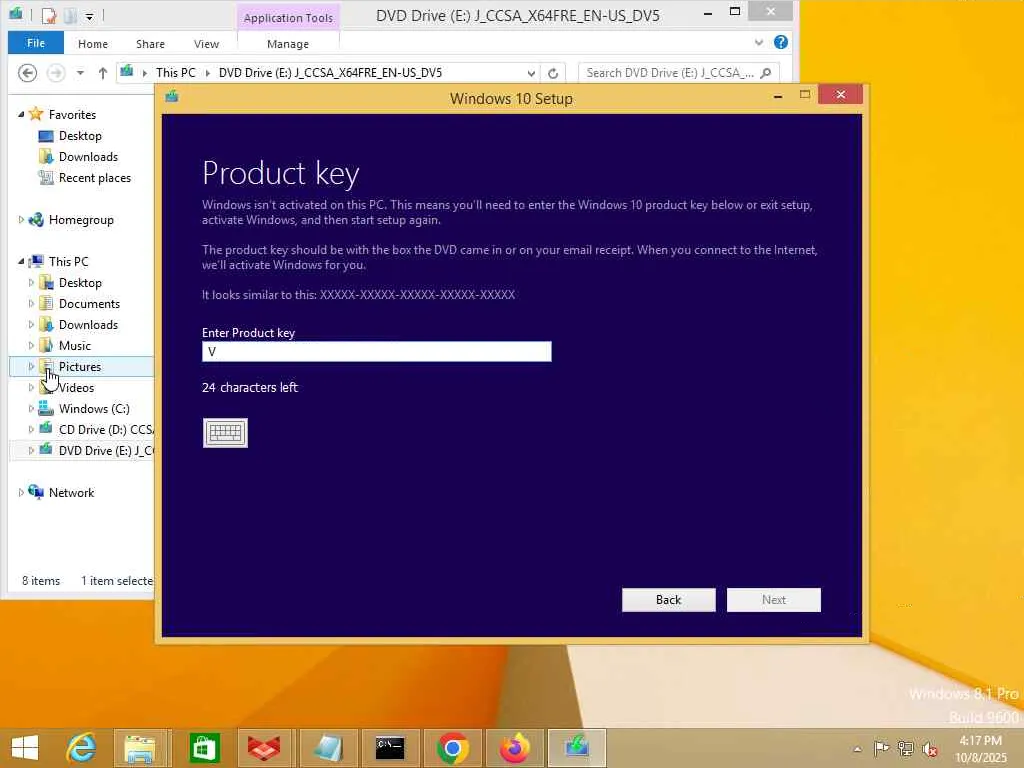
Task: Select Pictures folder in navigation pane
Action: [80, 366]
